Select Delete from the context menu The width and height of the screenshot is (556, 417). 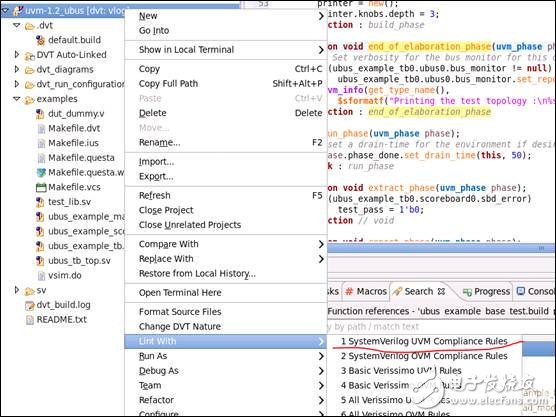pyautogui.click(x=226, y=113)
